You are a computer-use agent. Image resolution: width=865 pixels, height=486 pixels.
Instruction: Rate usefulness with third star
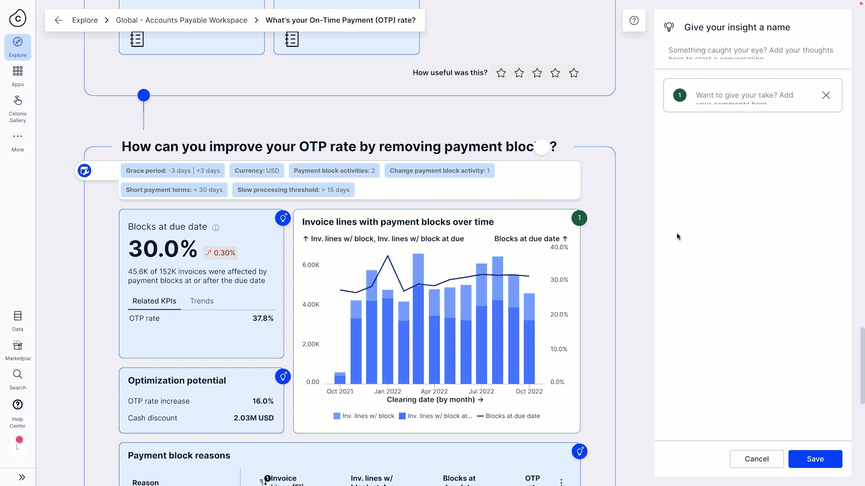click(537, 73)
